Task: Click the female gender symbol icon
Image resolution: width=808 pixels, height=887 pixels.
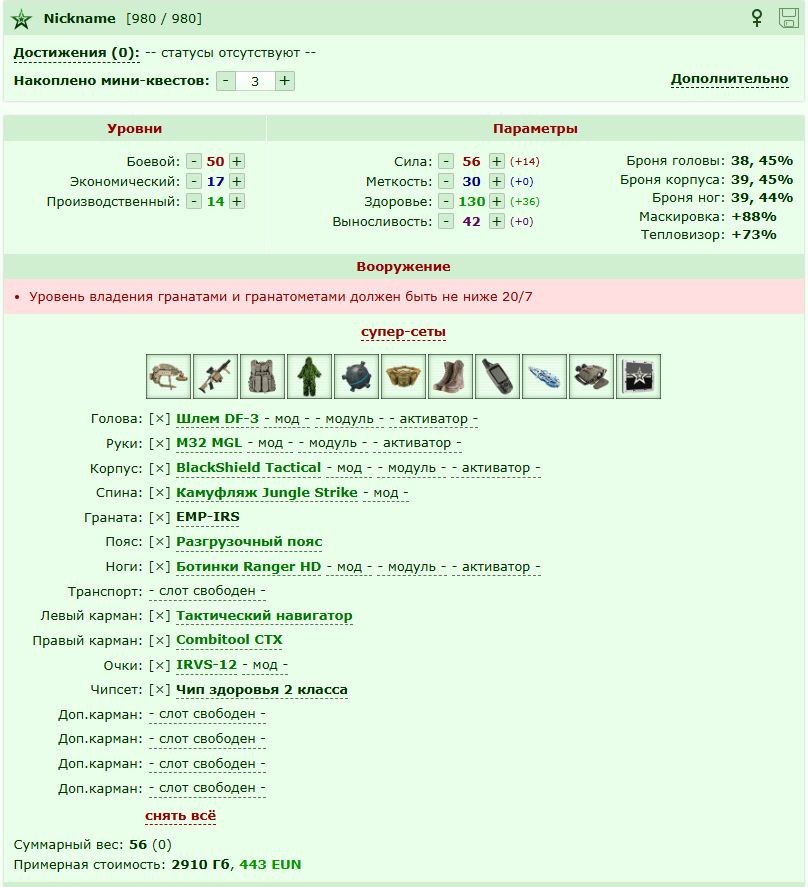Action: pos(757,18)
